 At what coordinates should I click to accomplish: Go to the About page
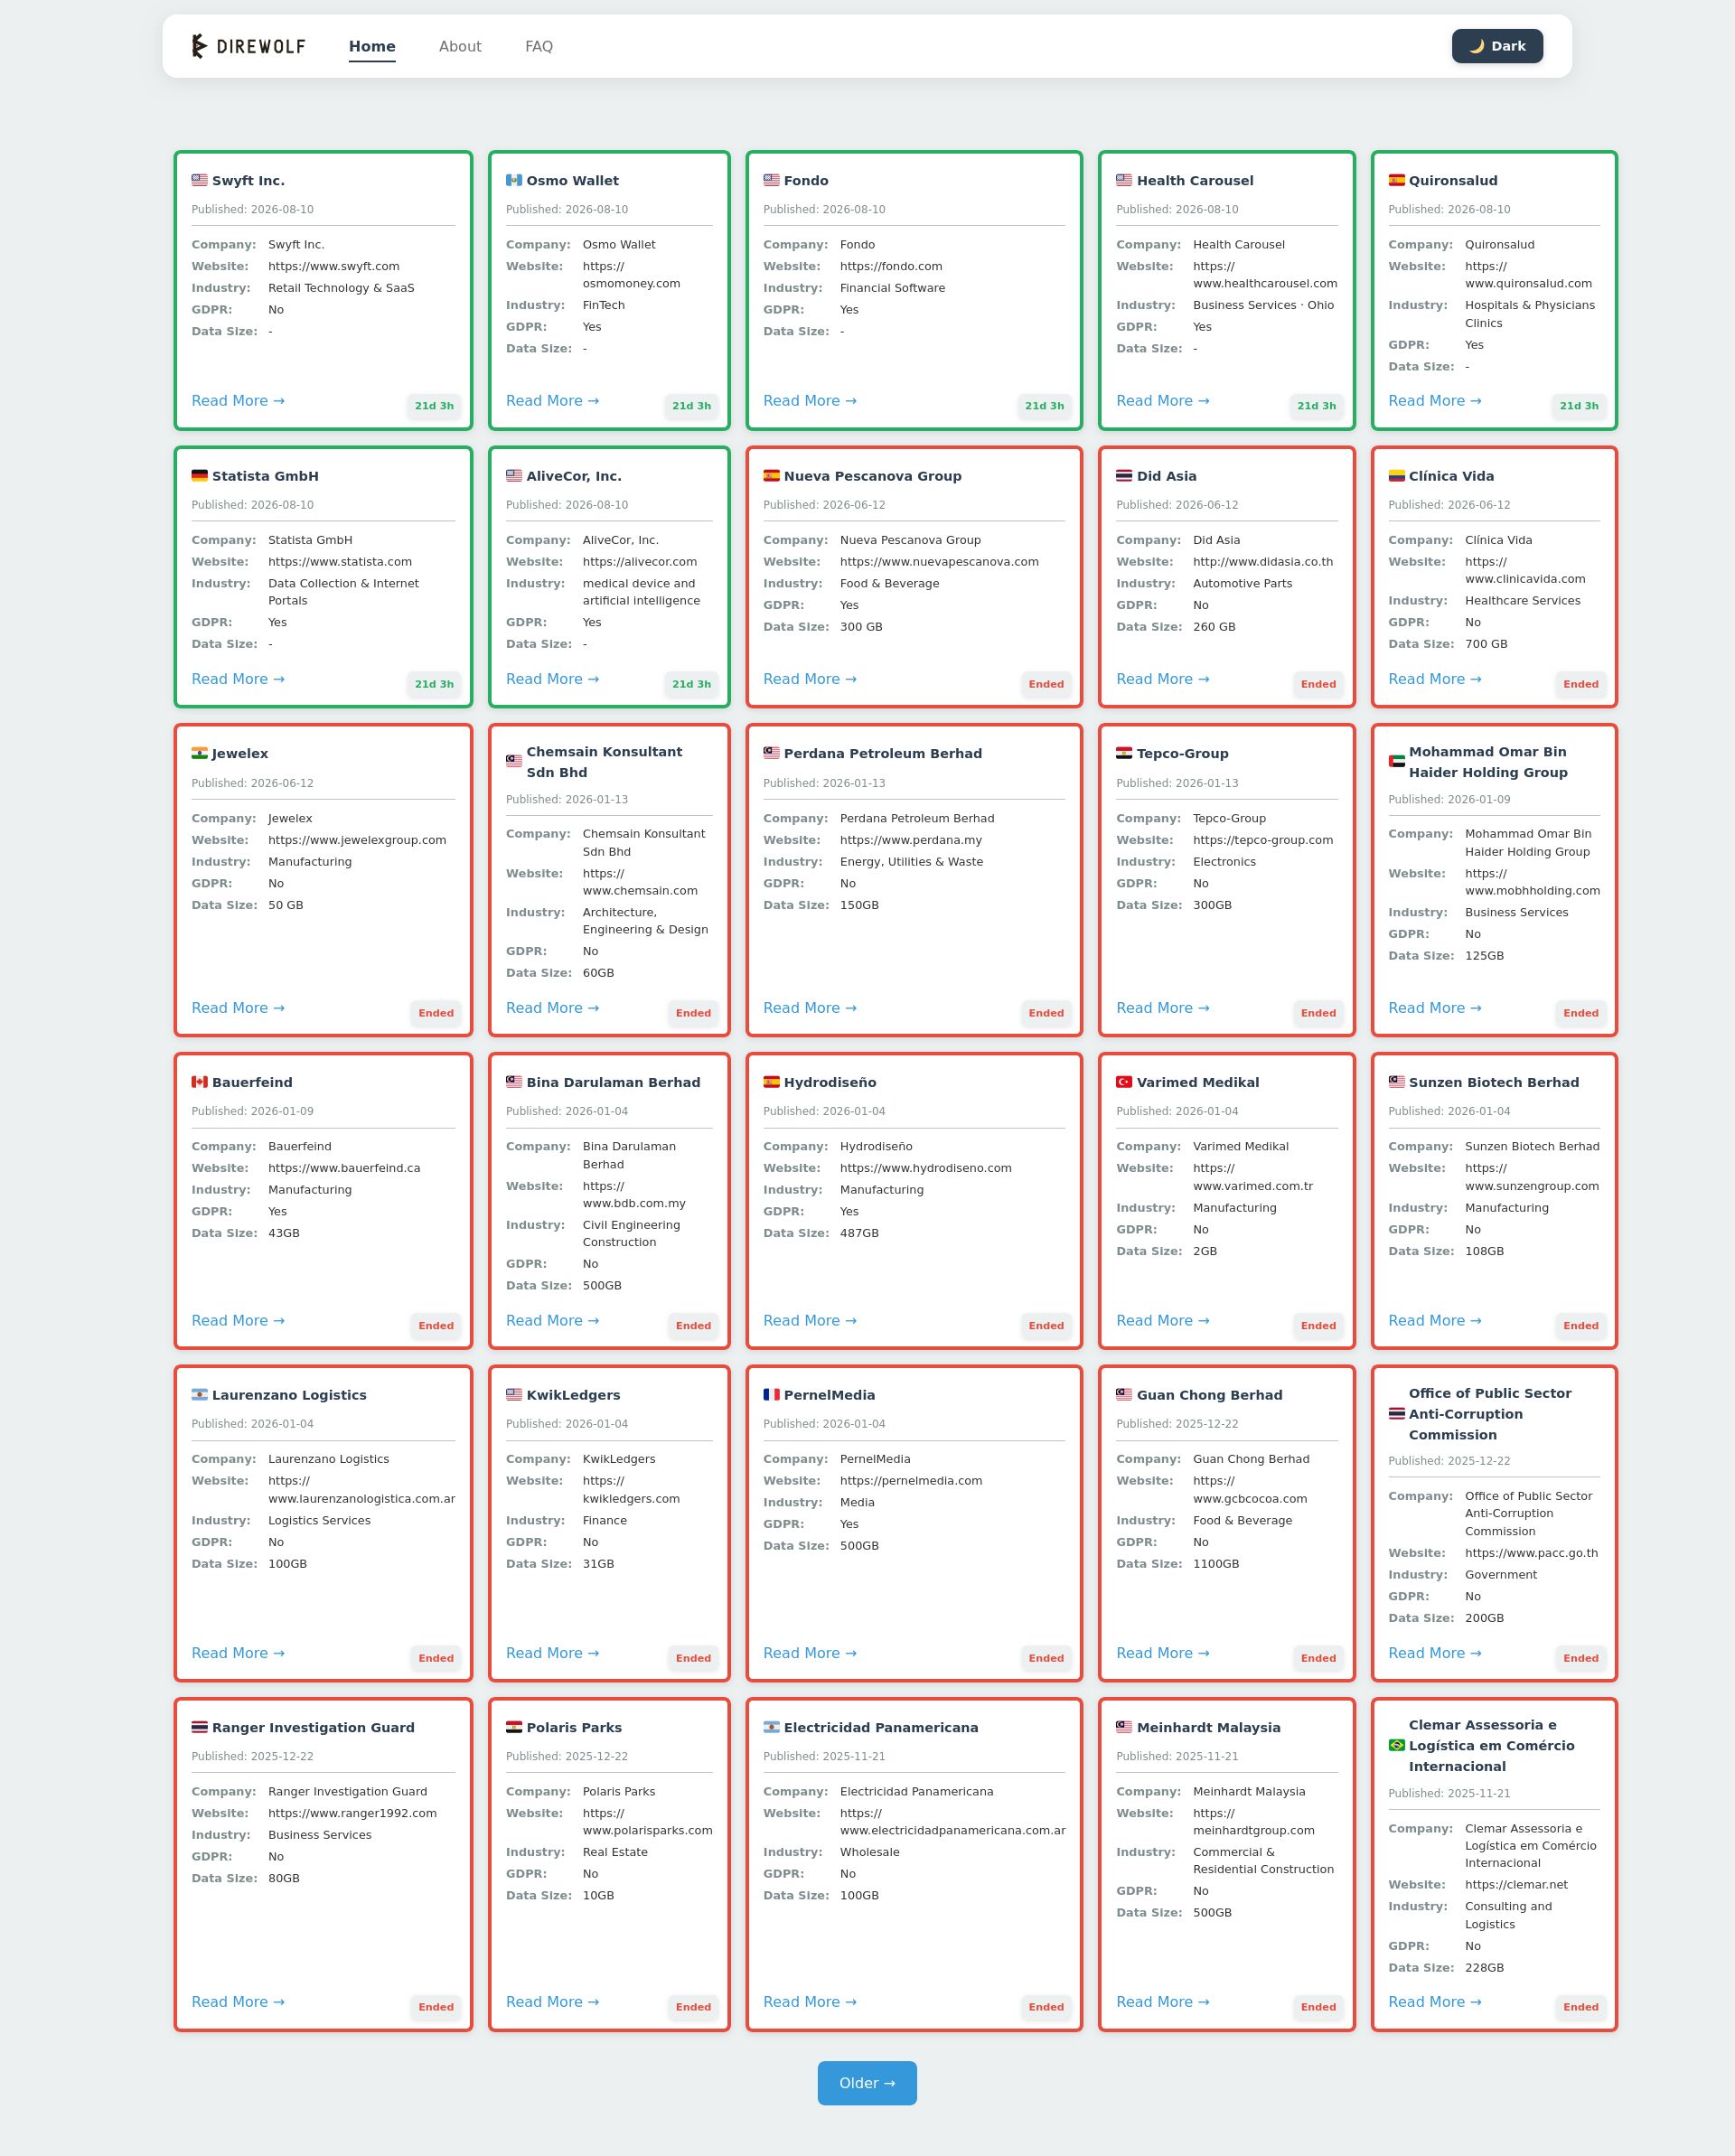coord(460,46)
